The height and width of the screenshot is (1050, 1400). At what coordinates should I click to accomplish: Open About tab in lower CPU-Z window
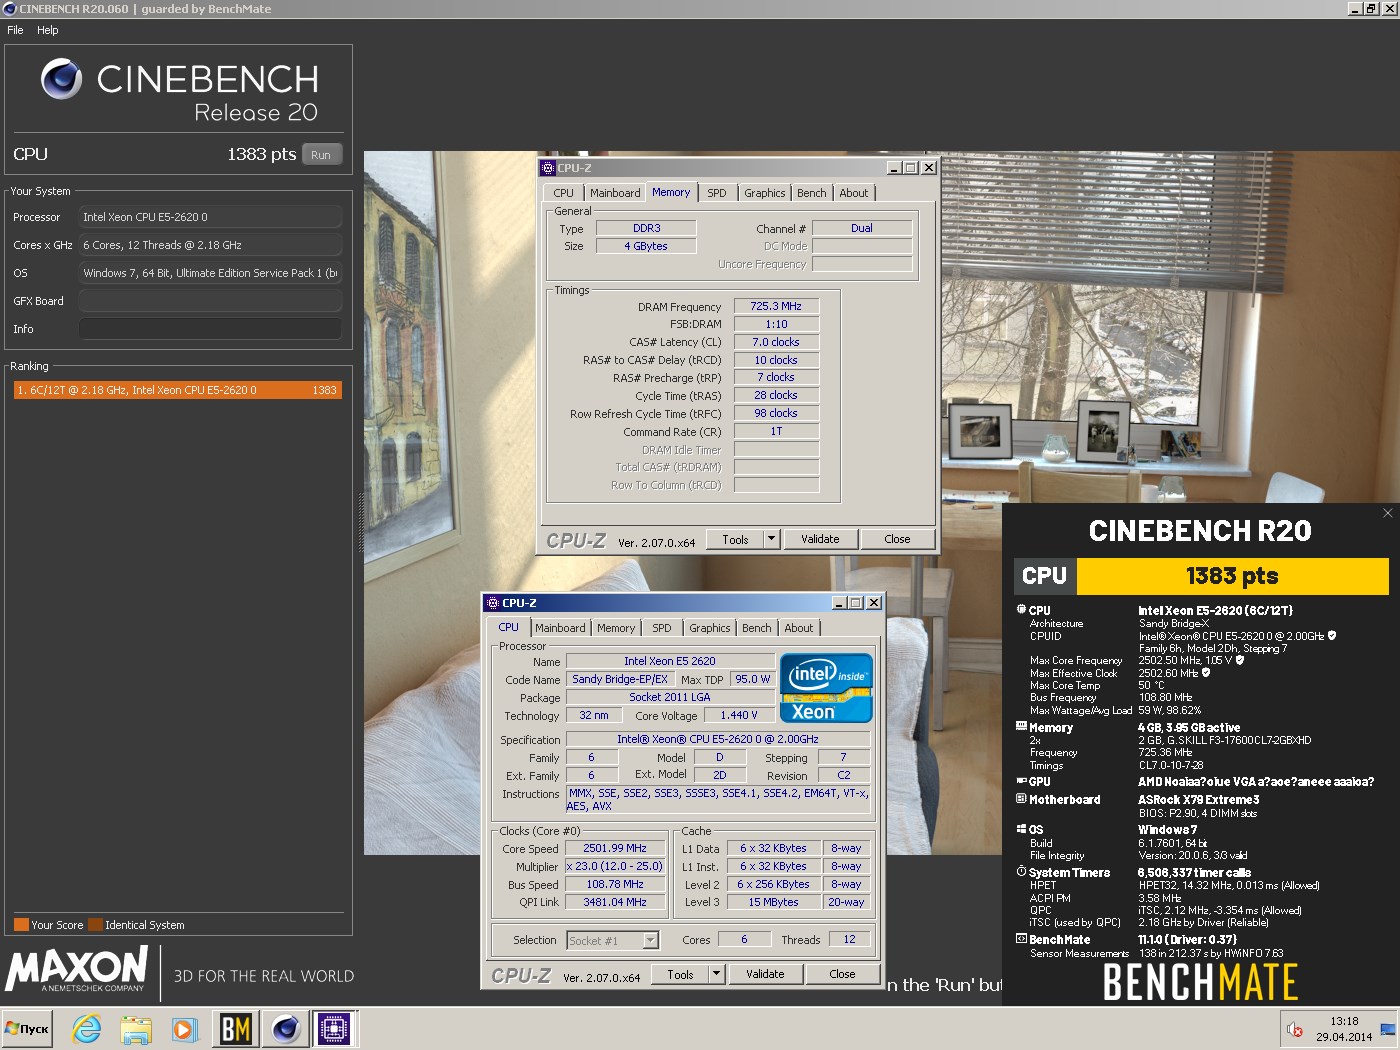[x=799, y=628]
